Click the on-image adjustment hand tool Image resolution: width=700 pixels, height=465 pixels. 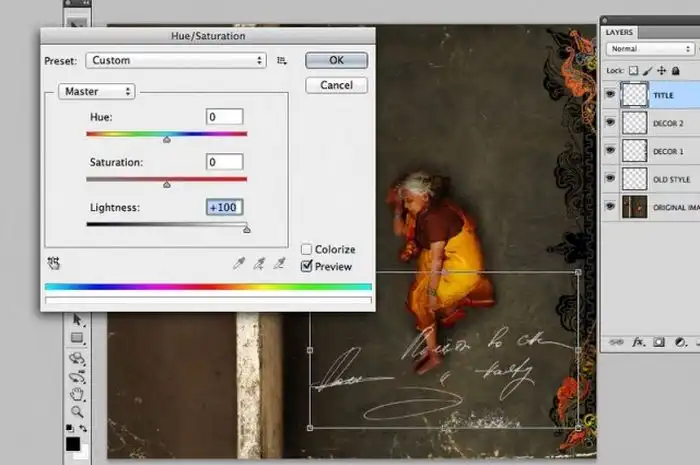(x=54, y=263)
